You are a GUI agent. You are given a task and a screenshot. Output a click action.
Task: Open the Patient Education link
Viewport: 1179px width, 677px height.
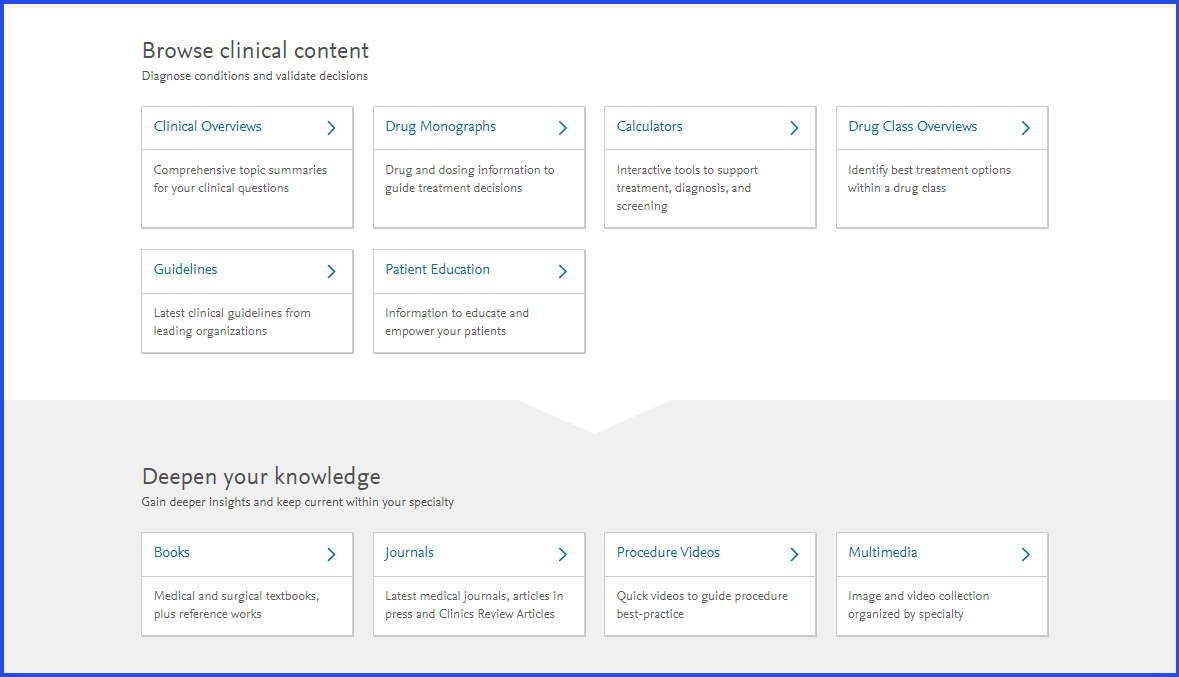[437, 270]
